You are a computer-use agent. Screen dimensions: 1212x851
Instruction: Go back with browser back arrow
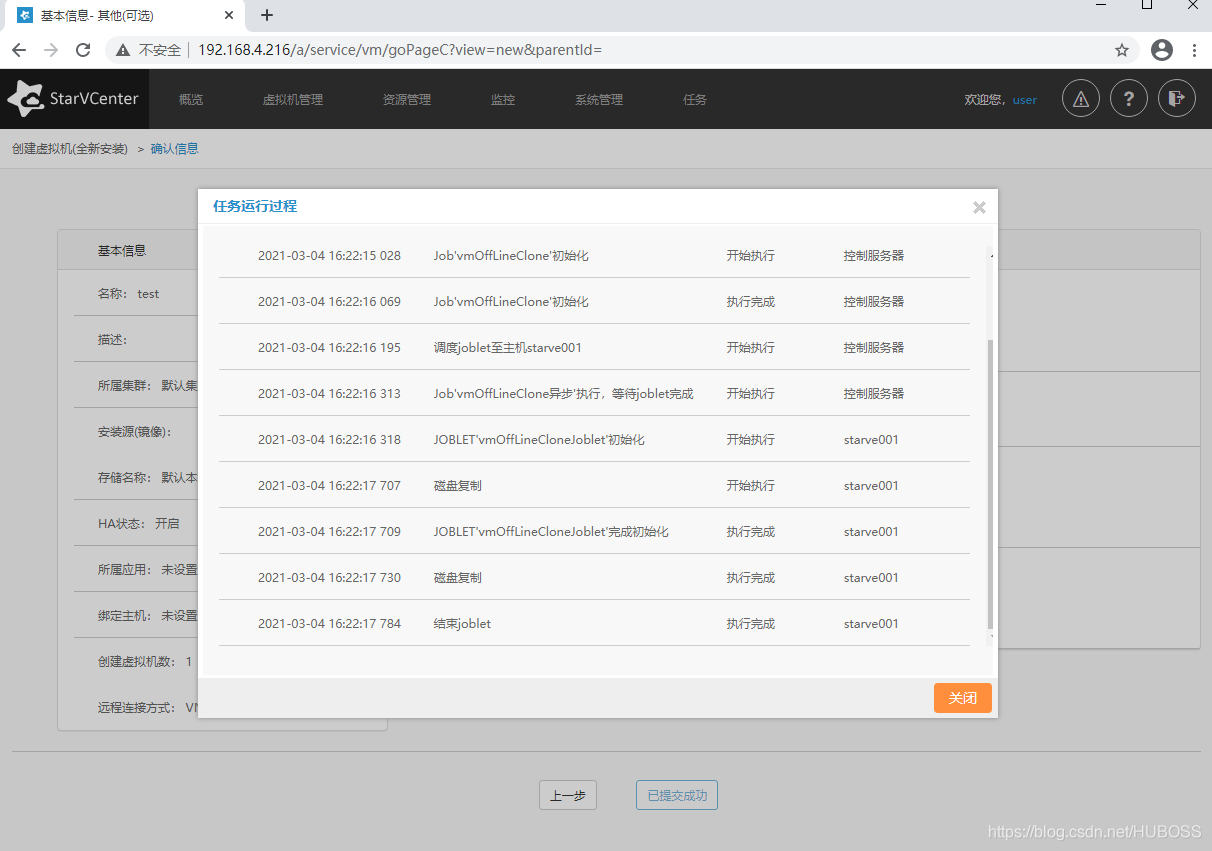[x=19, y=50]
